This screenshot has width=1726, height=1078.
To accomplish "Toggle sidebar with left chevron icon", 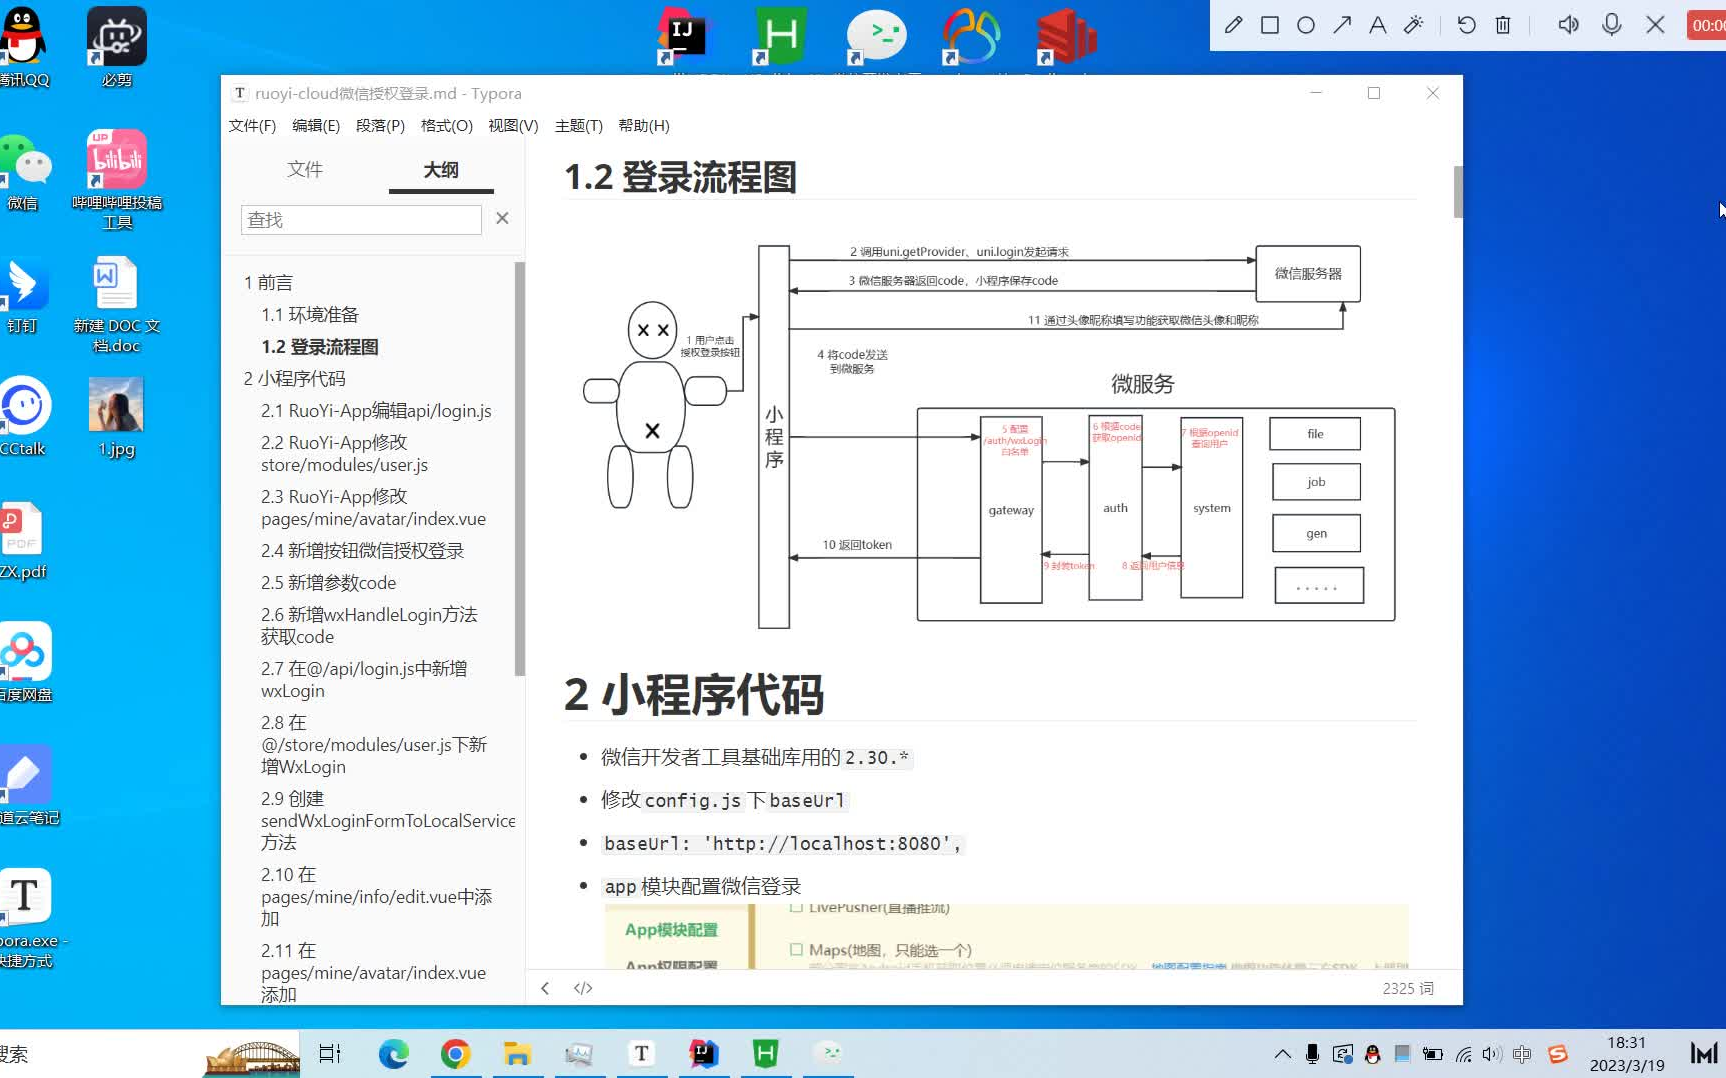I will click(x=545, y=988).
